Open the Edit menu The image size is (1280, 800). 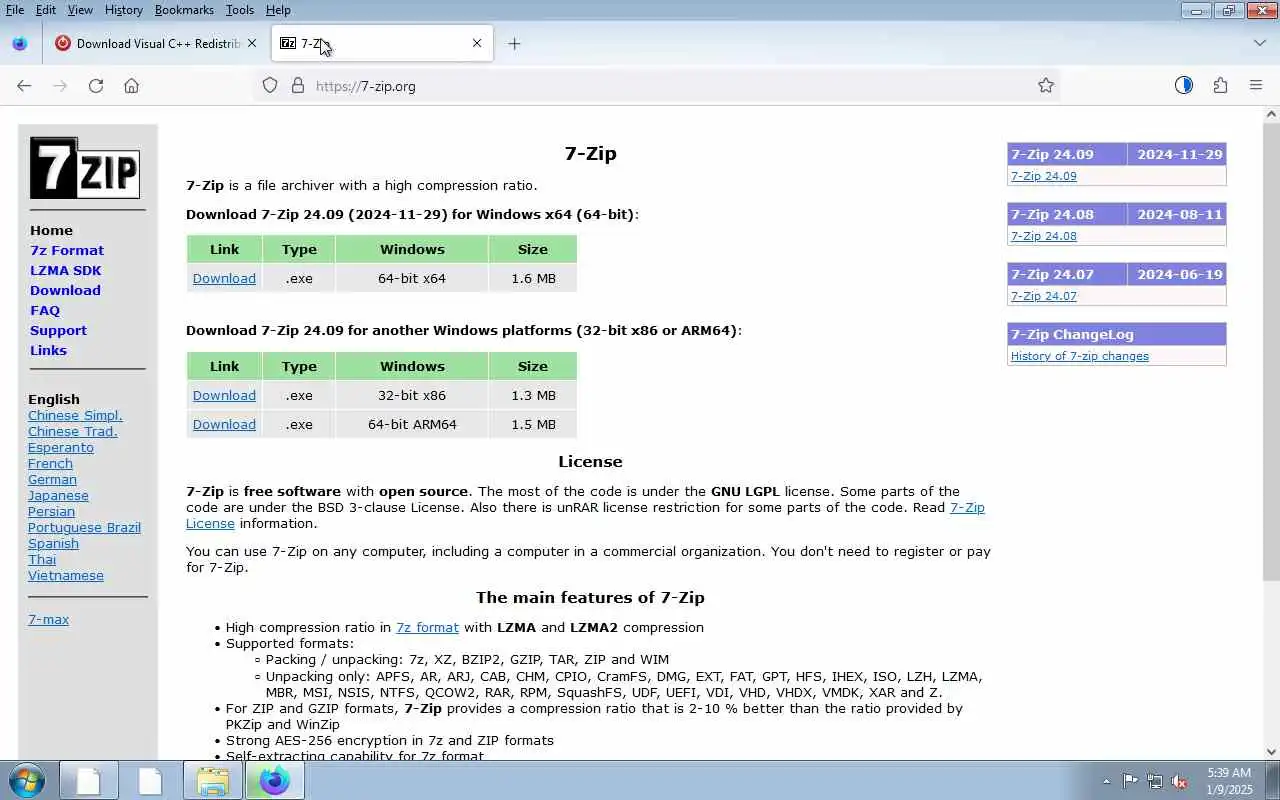point(46,10)
